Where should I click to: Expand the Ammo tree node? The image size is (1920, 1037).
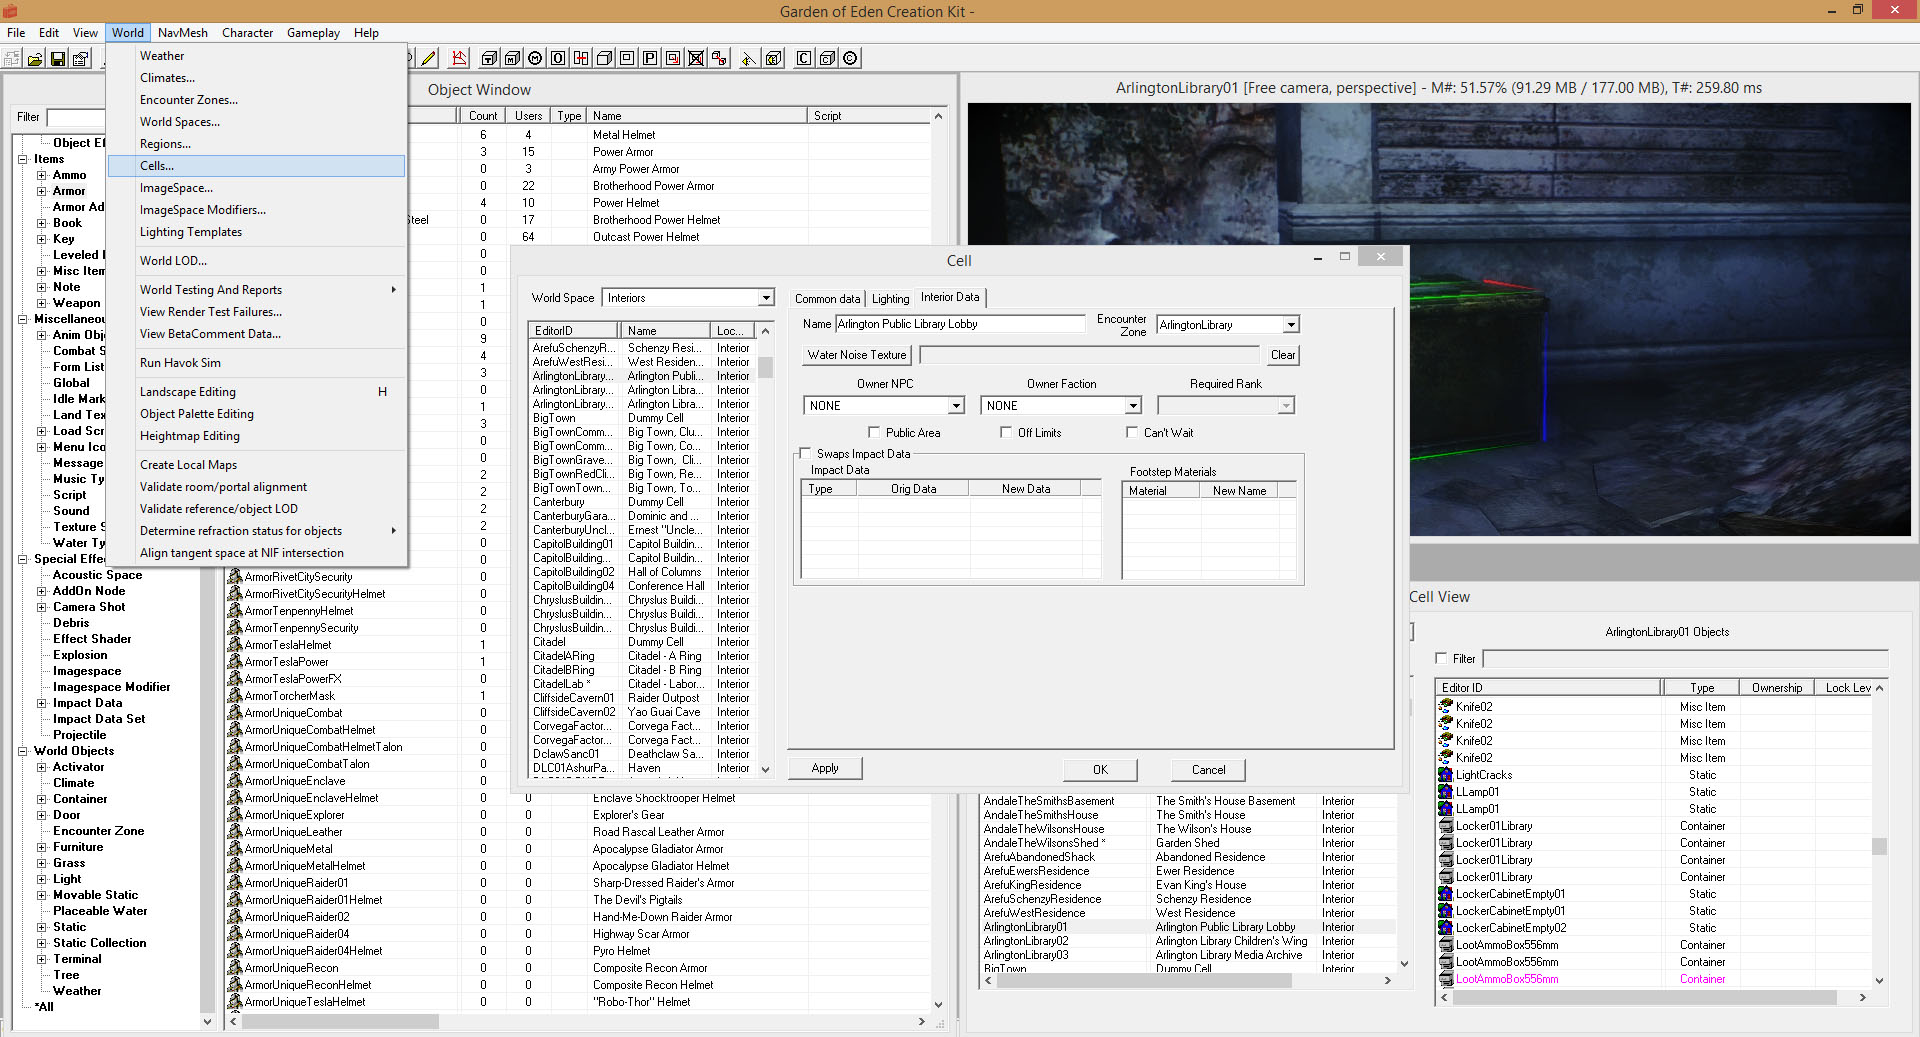[x=42, y=175]
